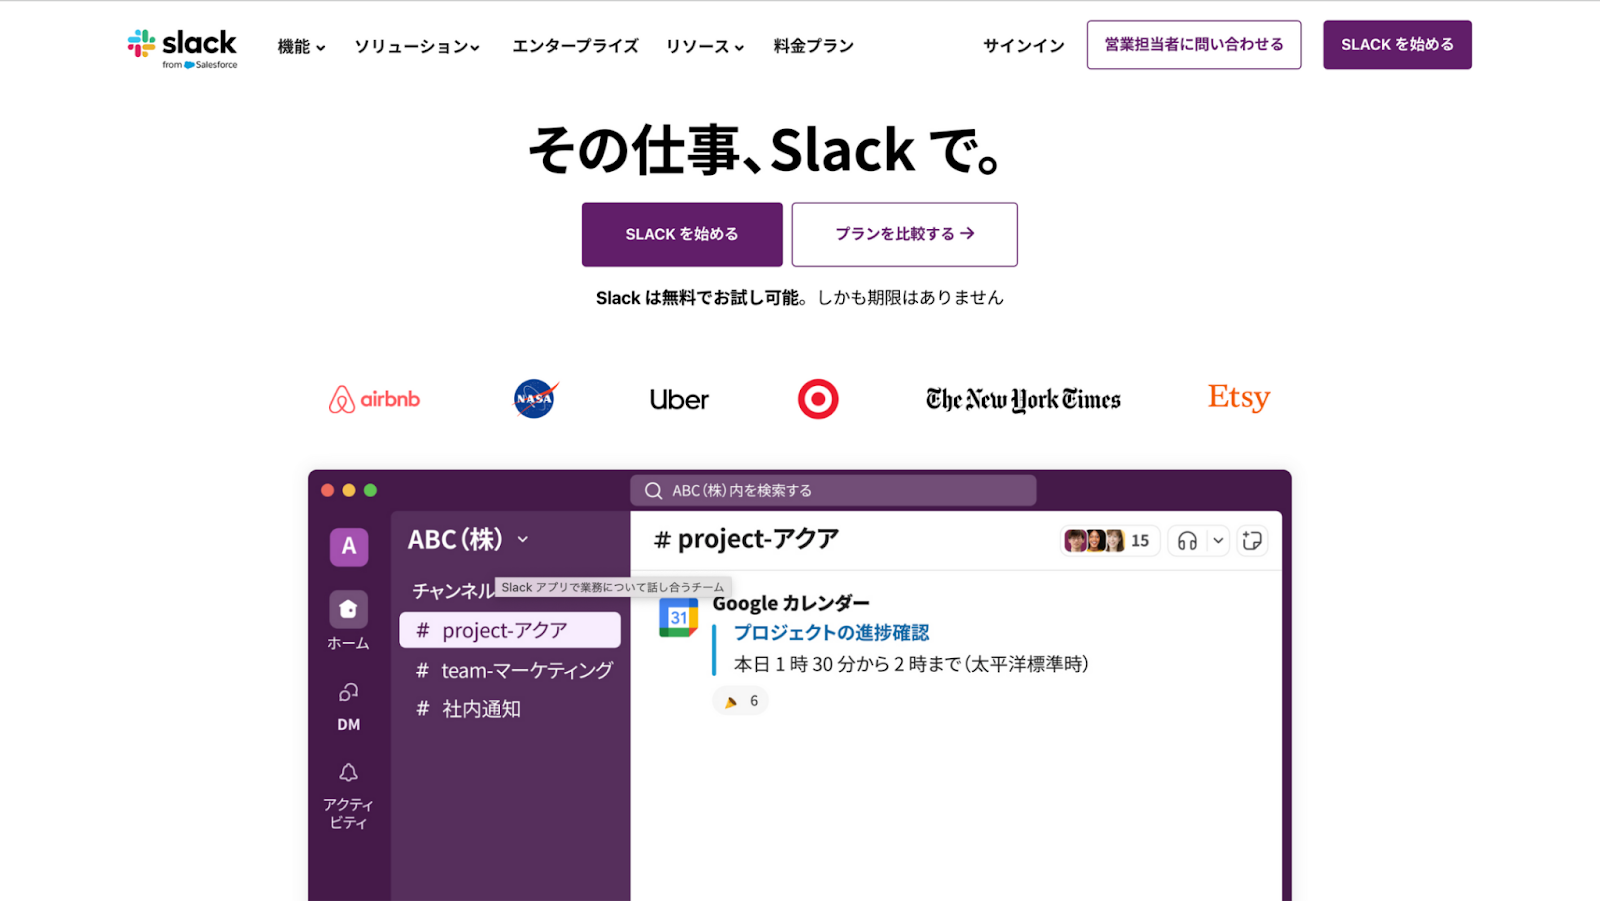The height and width of the screenshot is (901, 1600).
Task: Click the チャンネル section header
Action: point(453,591)
